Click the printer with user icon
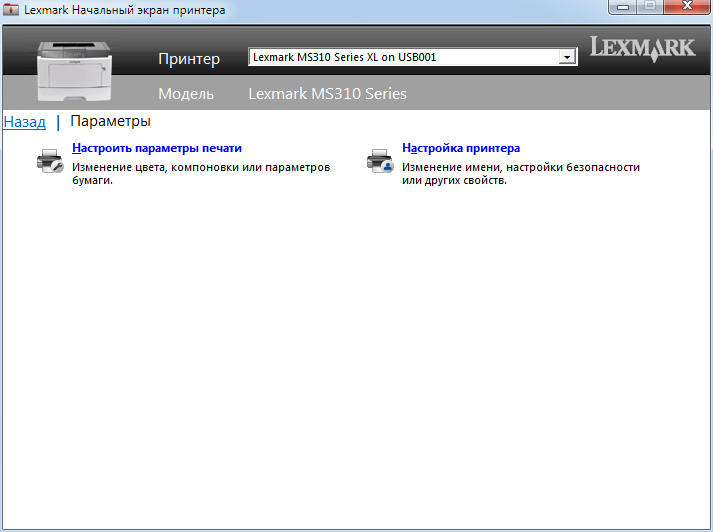 click(380, 161)
